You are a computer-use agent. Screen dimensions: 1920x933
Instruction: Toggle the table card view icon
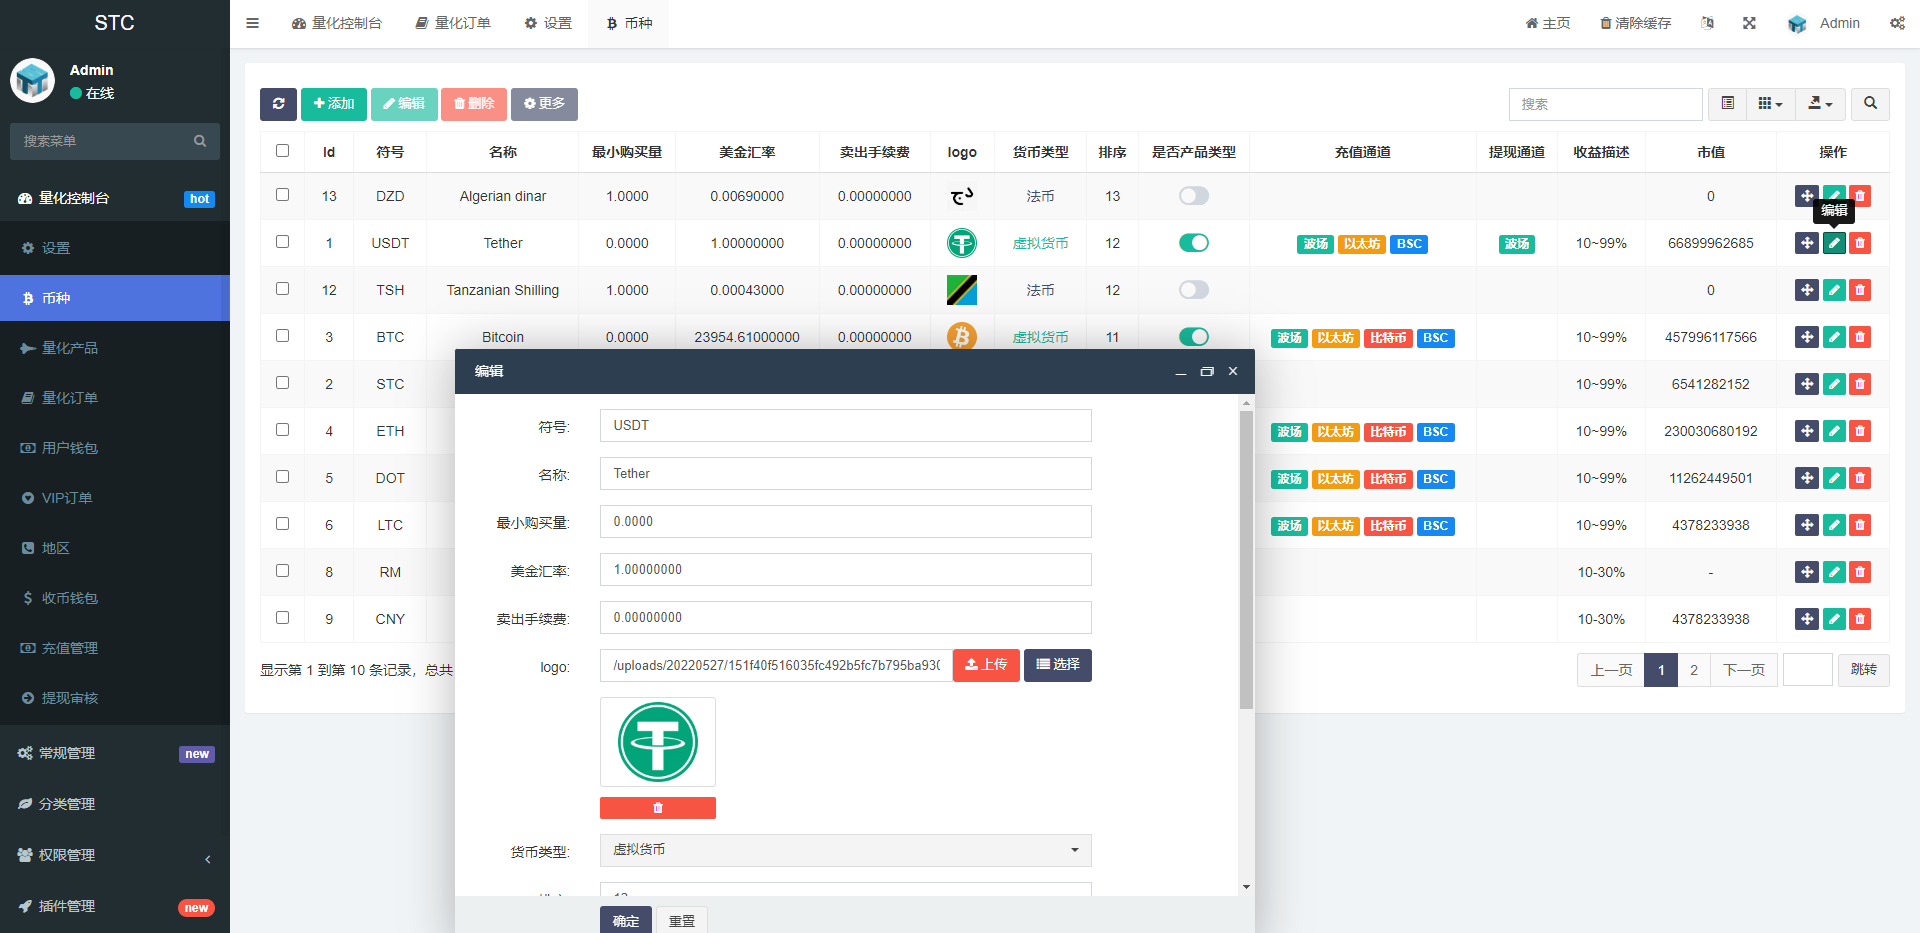(x=1727, y=104)
